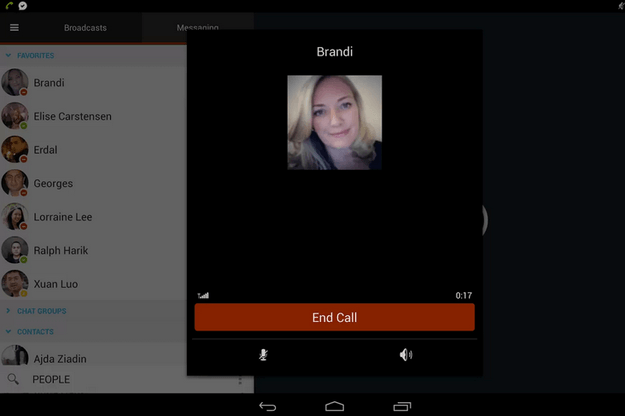
Task: Click Favorites section header label
Action: click(35, 55)
